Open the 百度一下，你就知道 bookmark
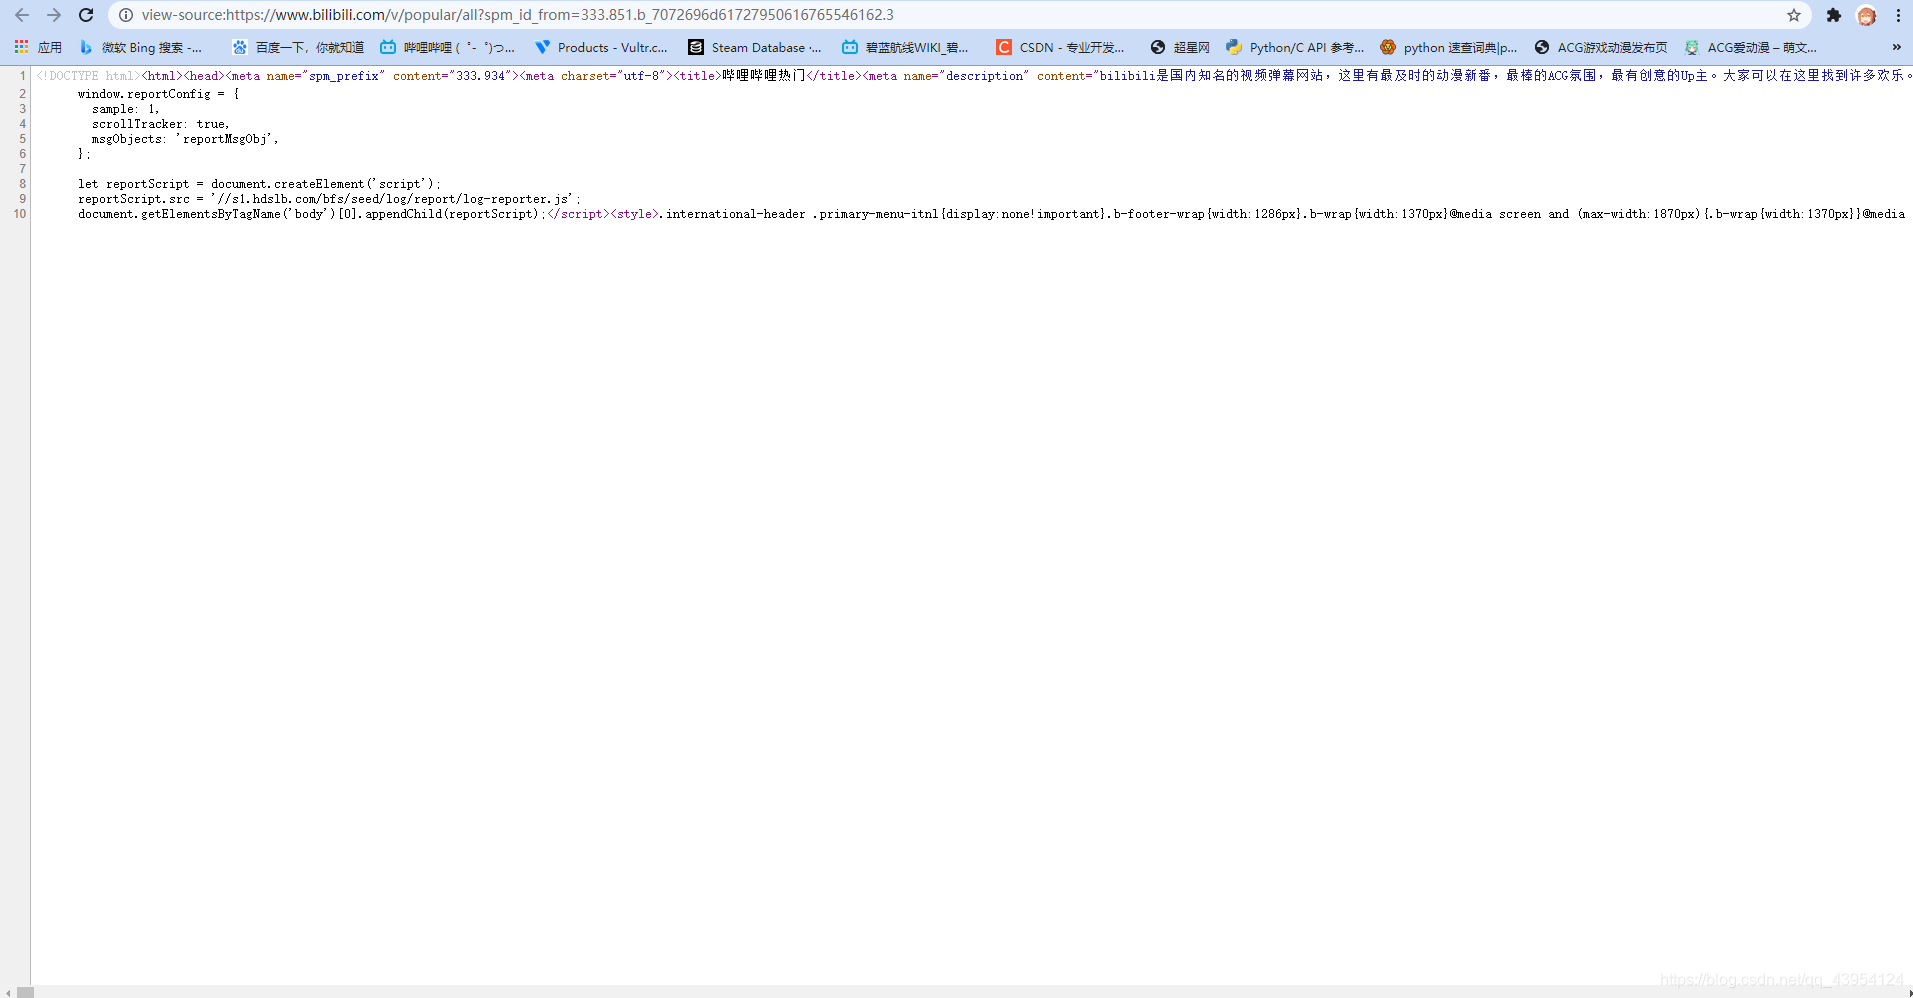This screenshot has height=998, width=1913. point(298,47)
